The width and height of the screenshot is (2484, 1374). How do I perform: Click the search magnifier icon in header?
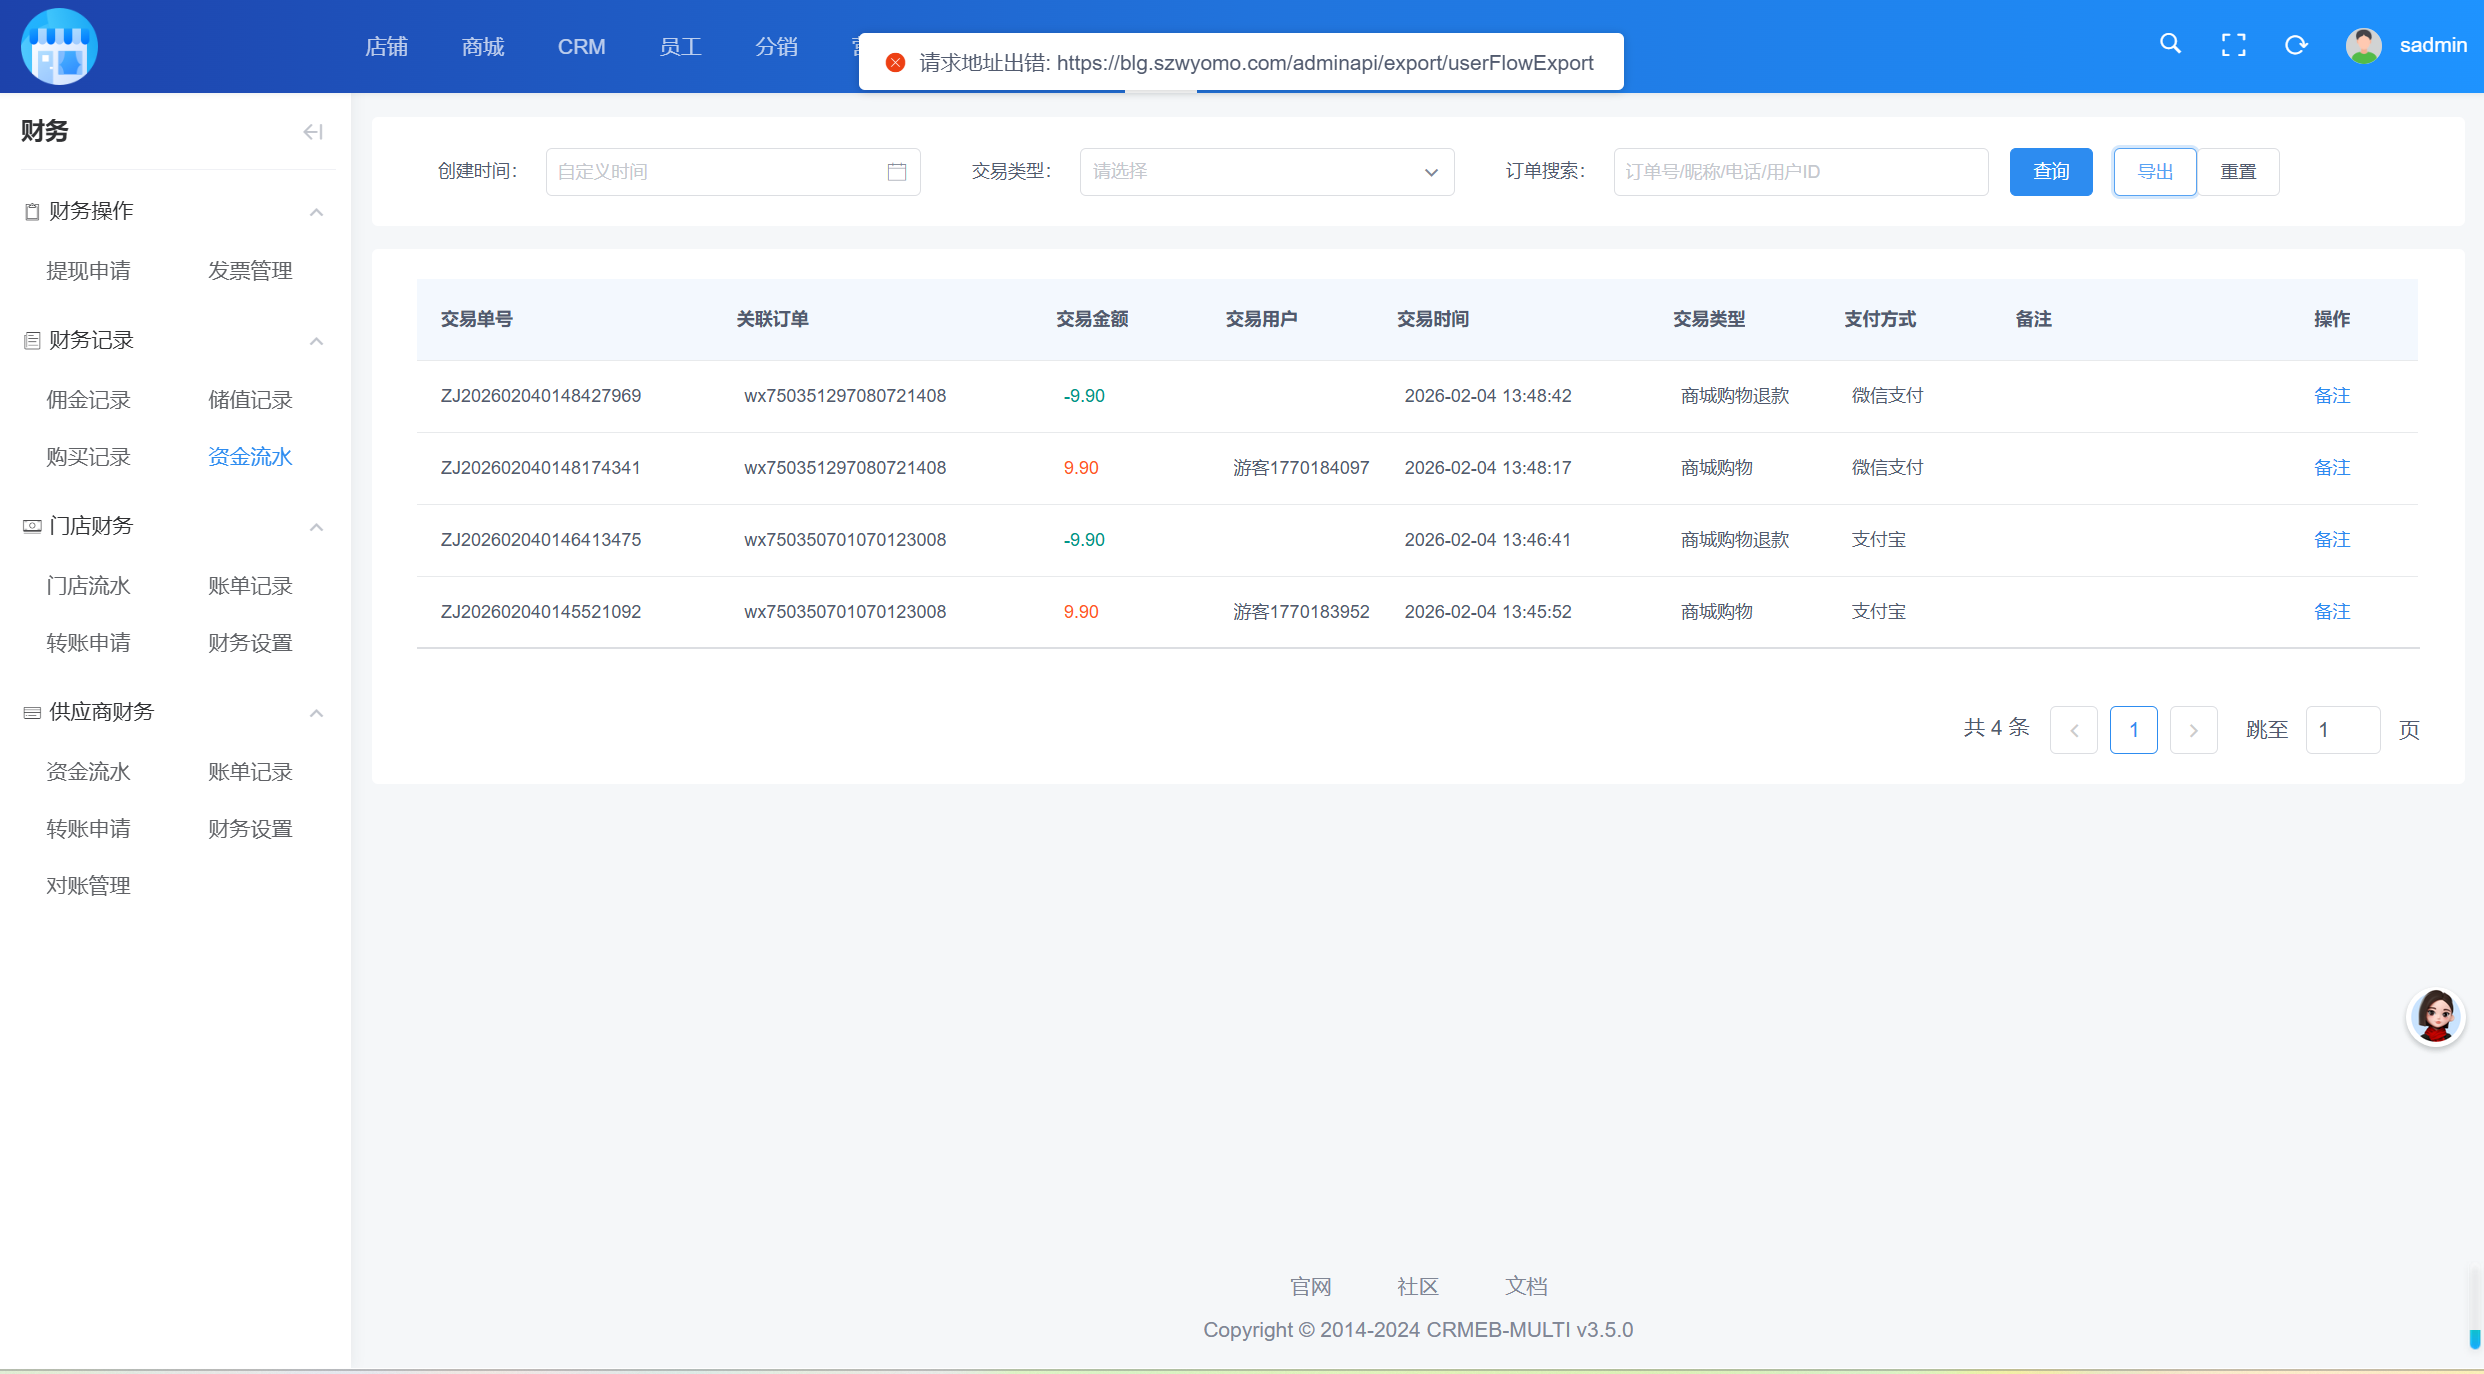click(x=2170, y=44)
